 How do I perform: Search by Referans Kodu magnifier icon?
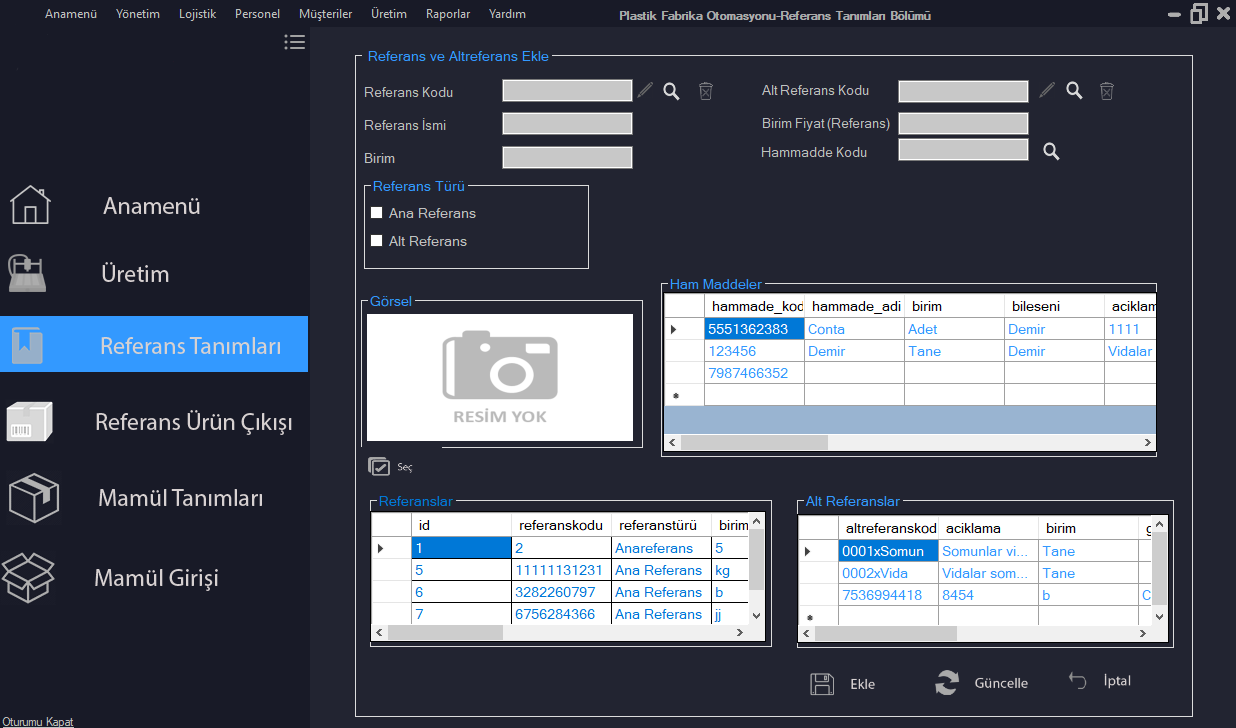[x=672, y=91]
